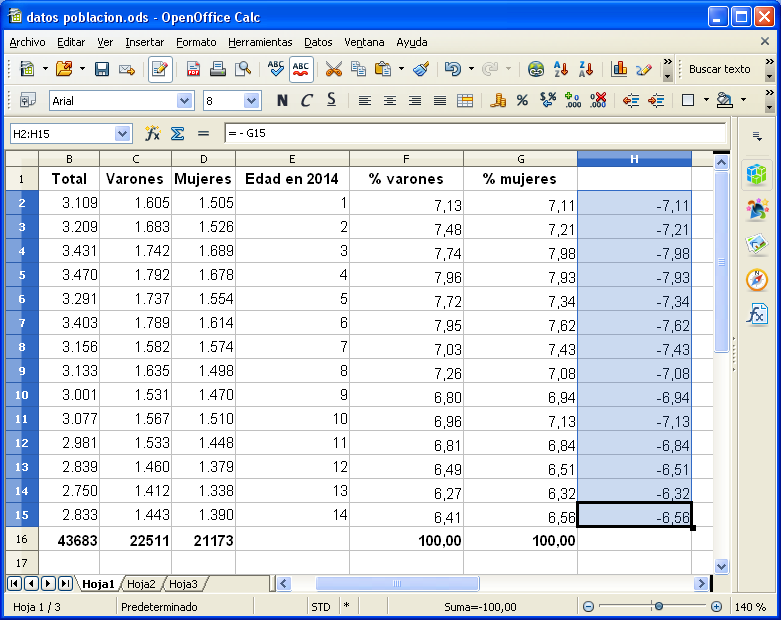Toggle bold formatting (N button)

point(282,100)
